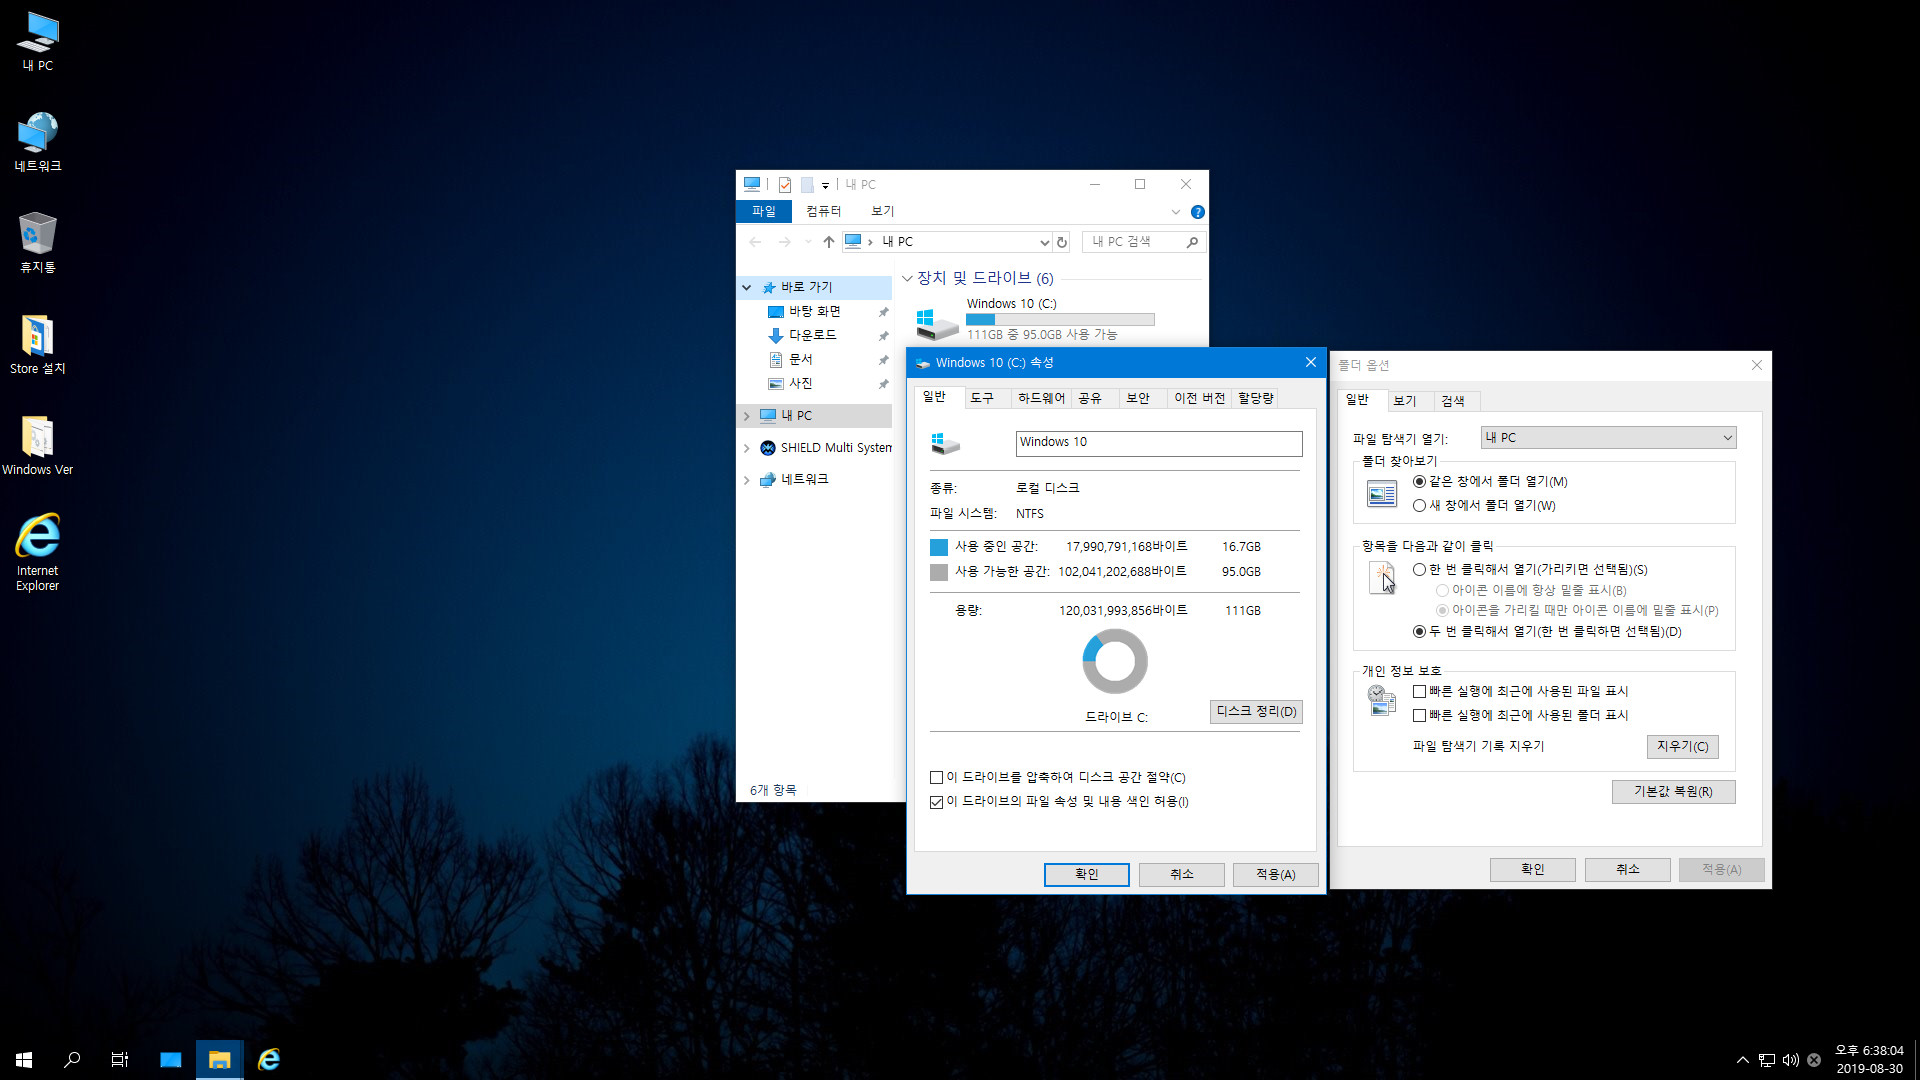Open the Store 설치 desktop folder

38,344
